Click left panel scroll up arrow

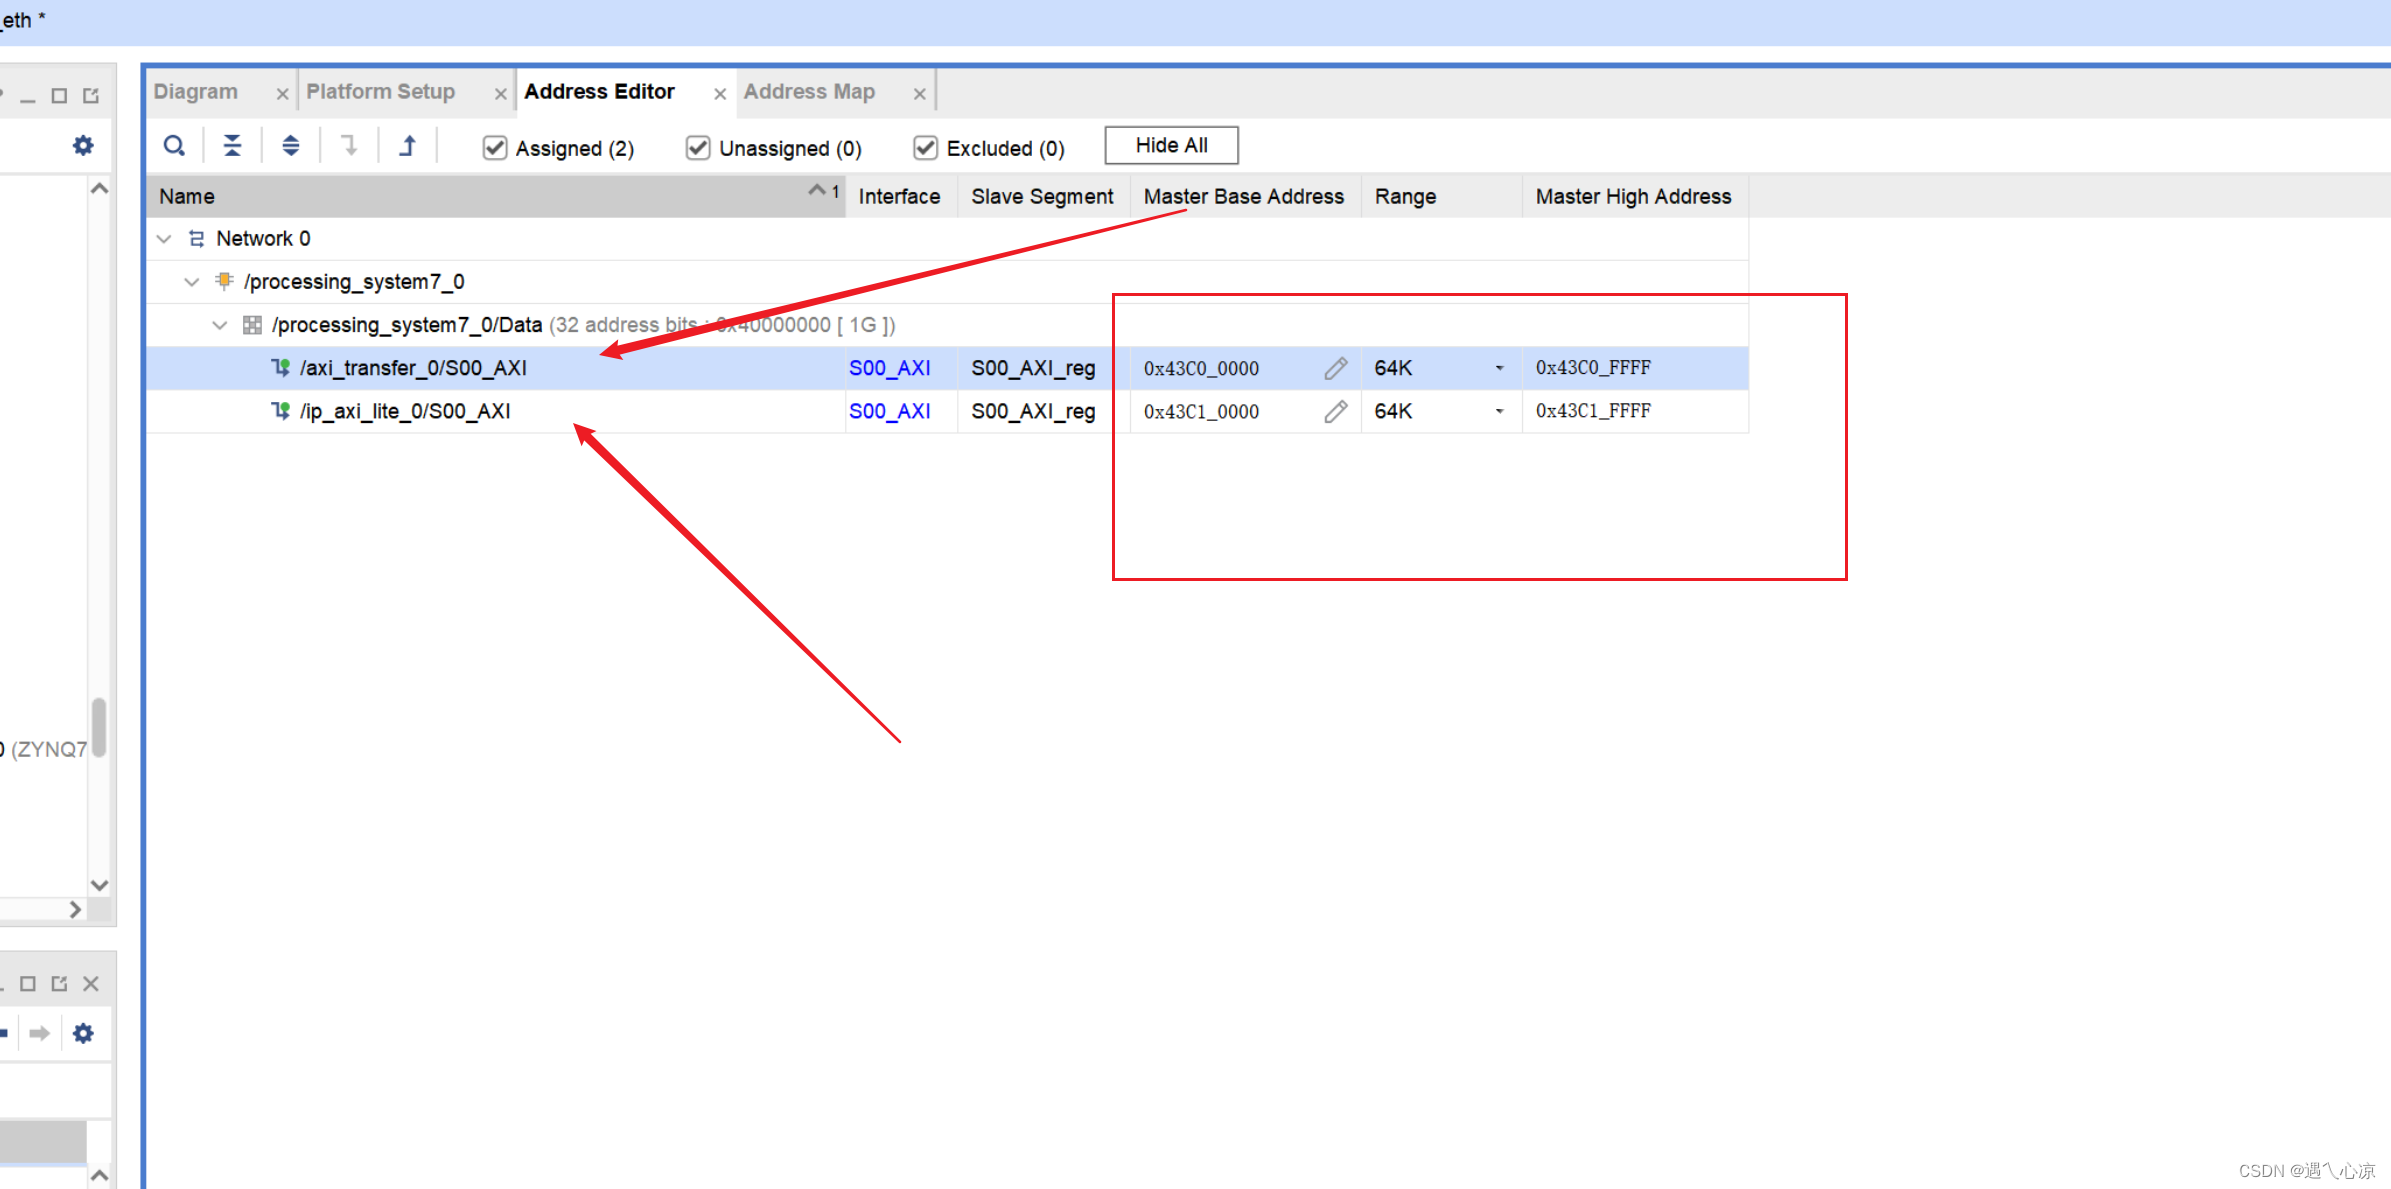click(99, 188)
